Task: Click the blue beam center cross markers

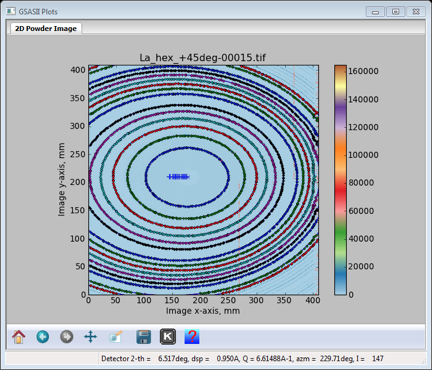Action: point(178,177)
